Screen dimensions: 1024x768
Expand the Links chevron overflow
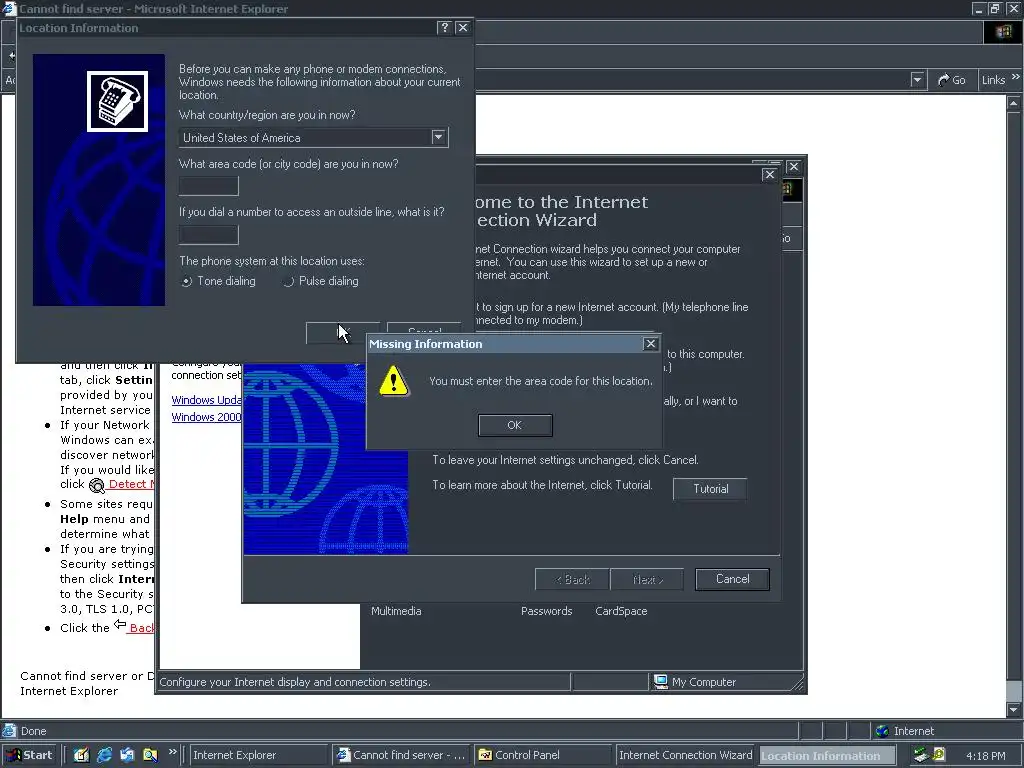tap(1016, 77)
